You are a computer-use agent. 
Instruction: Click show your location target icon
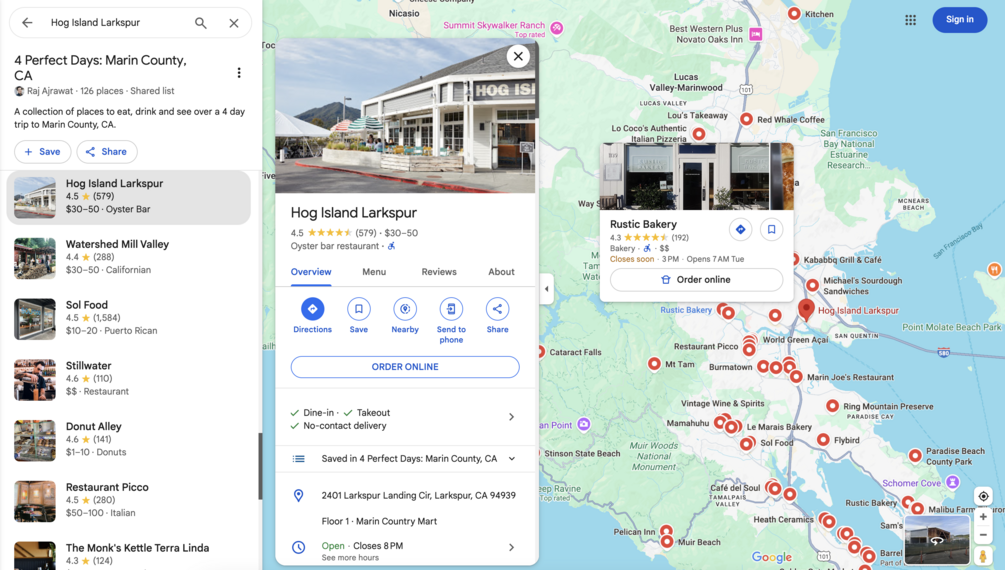point(983,496)
